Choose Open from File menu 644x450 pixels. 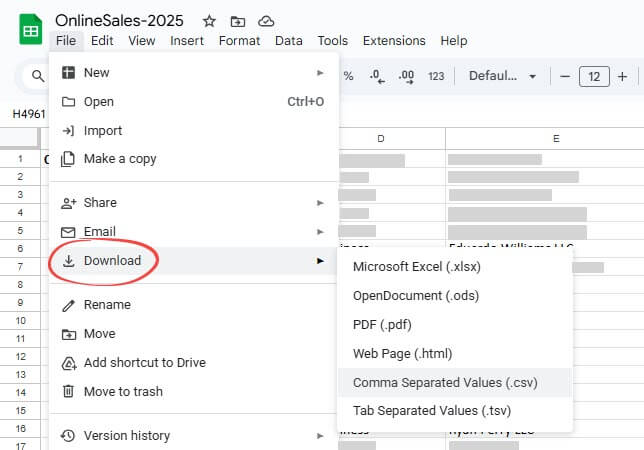pyautogui.click(x=193, y=101)
